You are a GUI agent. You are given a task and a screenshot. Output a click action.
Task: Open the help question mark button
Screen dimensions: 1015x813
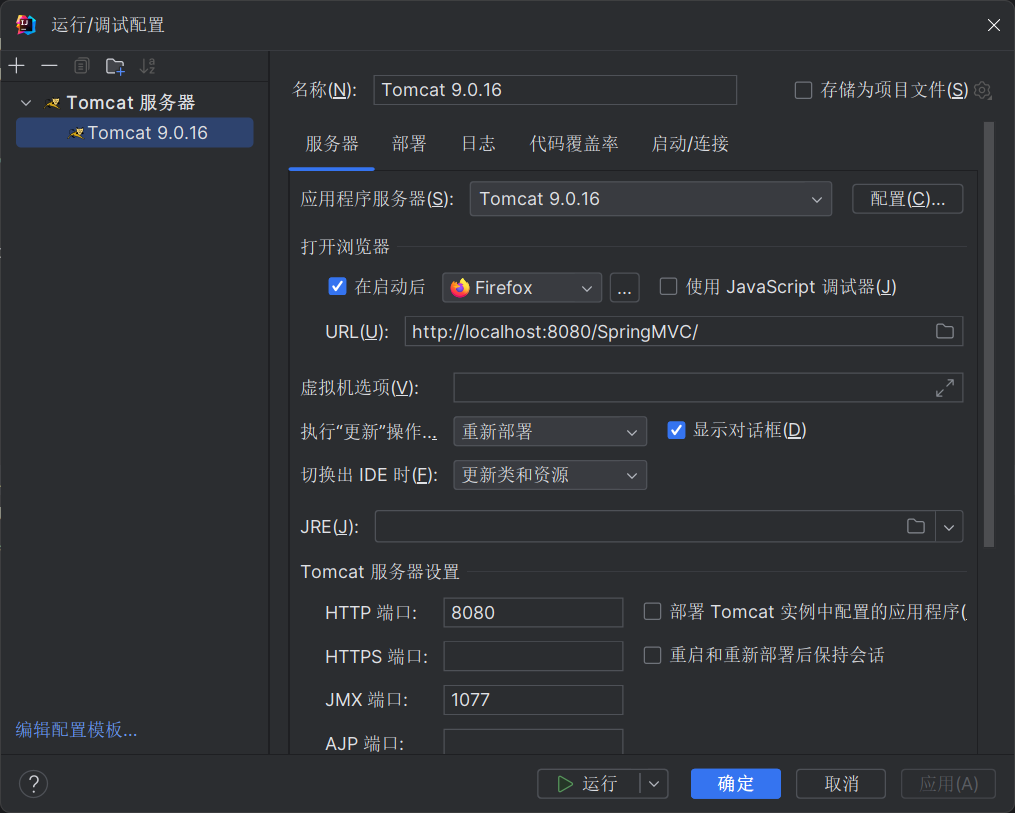tap(34, 784)
